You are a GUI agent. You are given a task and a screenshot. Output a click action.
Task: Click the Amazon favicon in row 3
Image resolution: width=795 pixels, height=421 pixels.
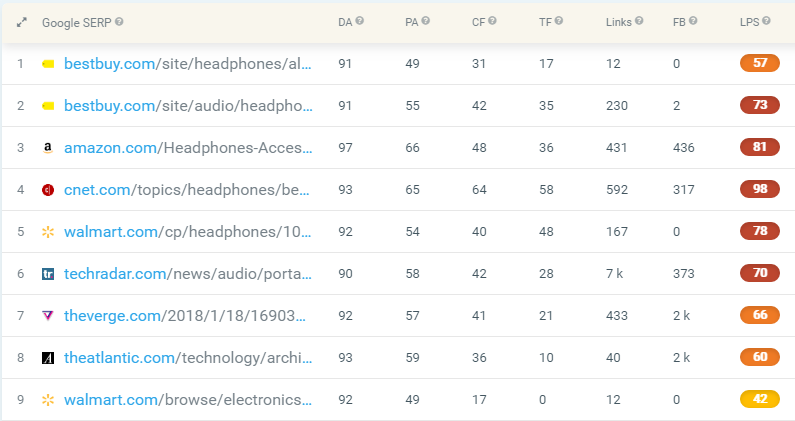tap(48, 148)
